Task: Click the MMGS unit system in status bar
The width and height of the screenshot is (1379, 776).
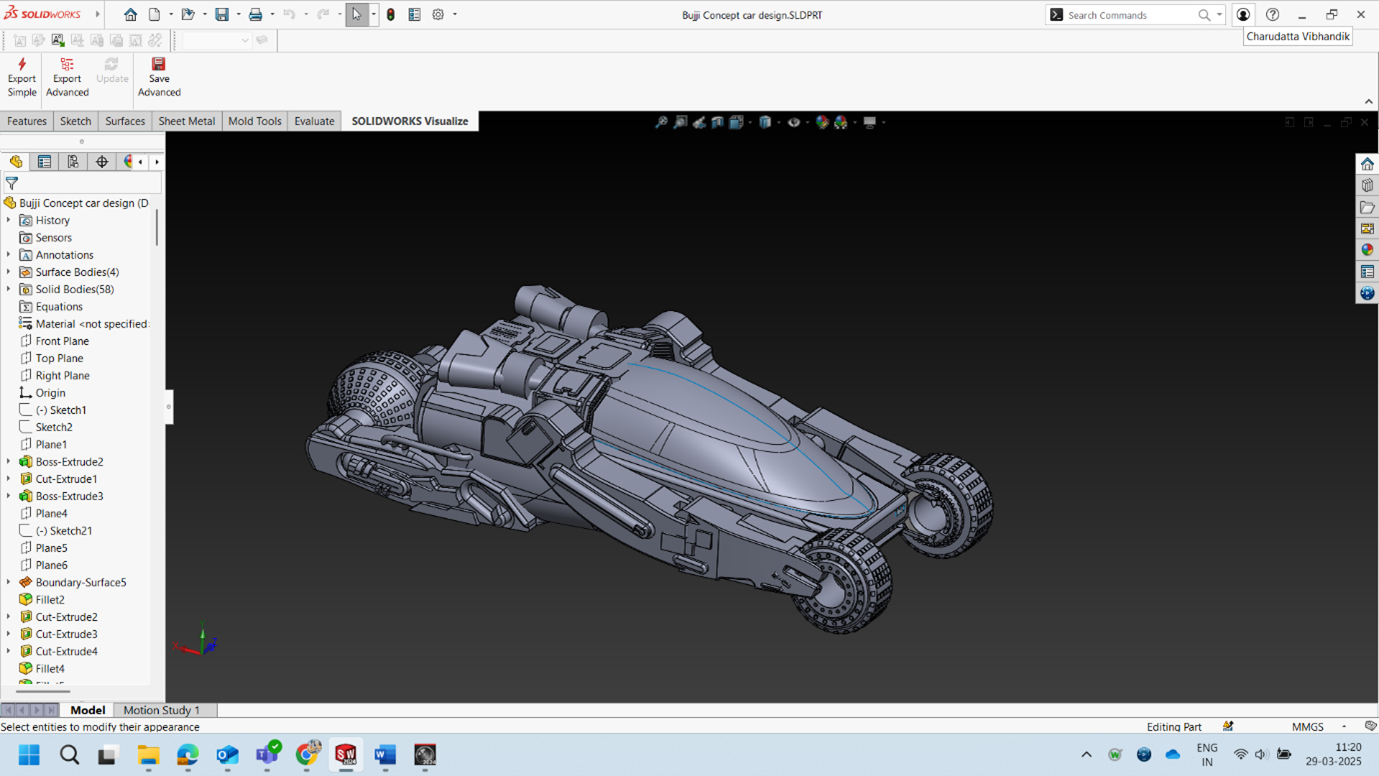Action: click(x=1307, y=727)
